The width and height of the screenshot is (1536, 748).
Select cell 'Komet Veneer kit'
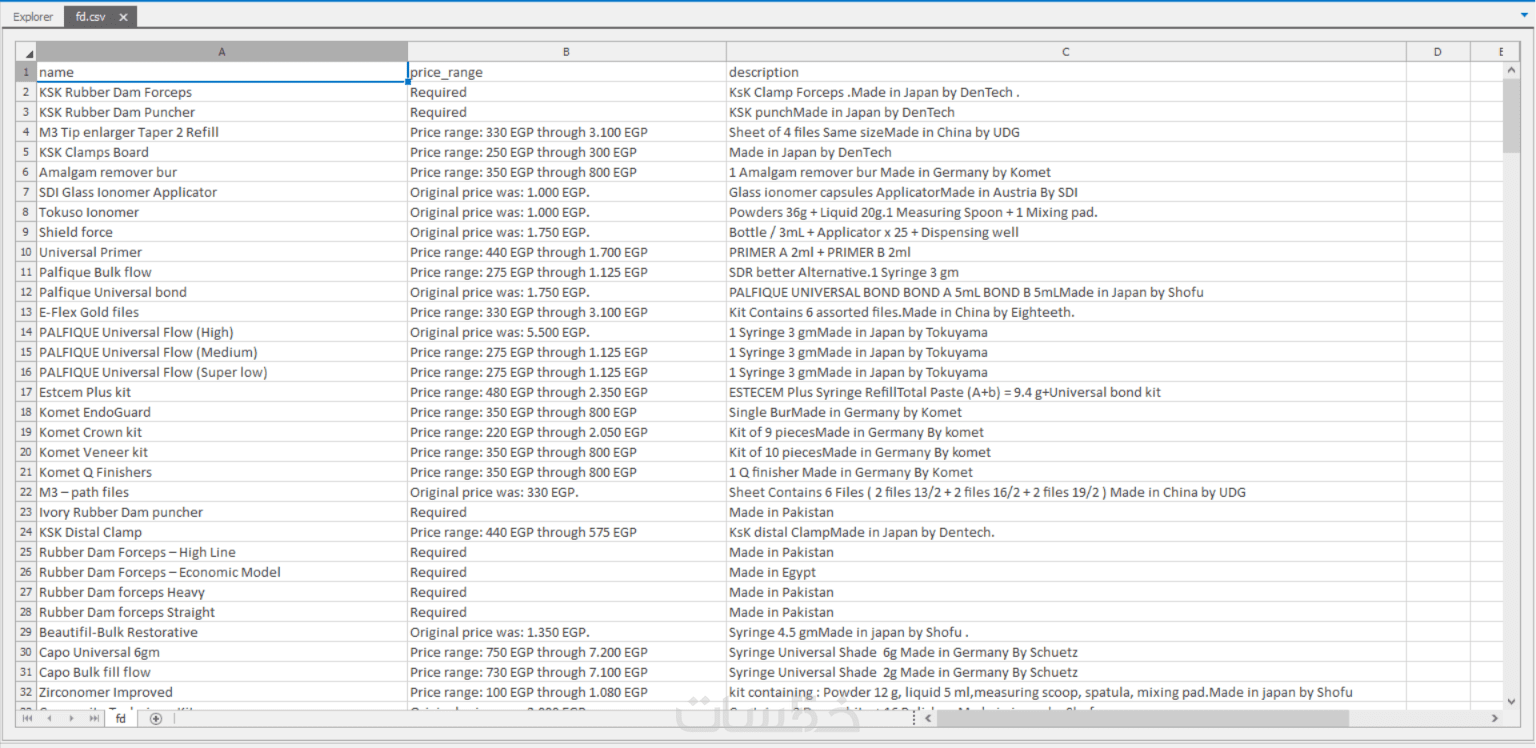pyautogui.click(x=222, y=452)
